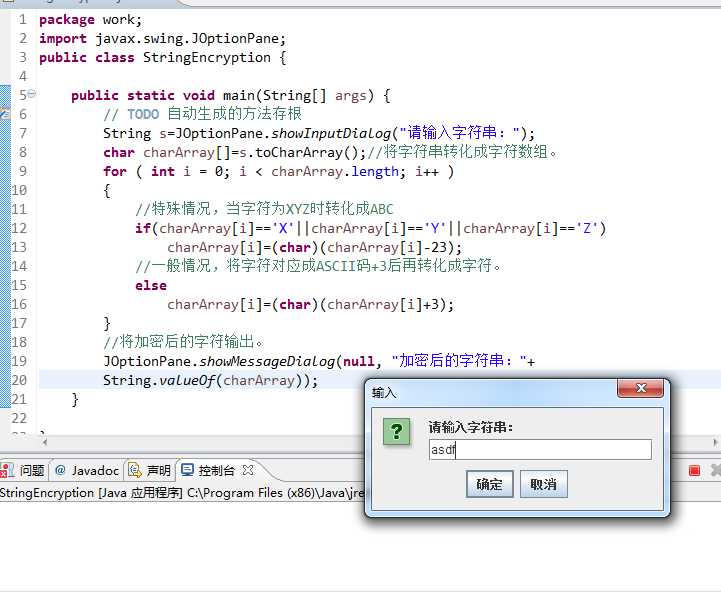Click the input field containing asdf
This screenshot has width=721, height=592.
[540, 449]
